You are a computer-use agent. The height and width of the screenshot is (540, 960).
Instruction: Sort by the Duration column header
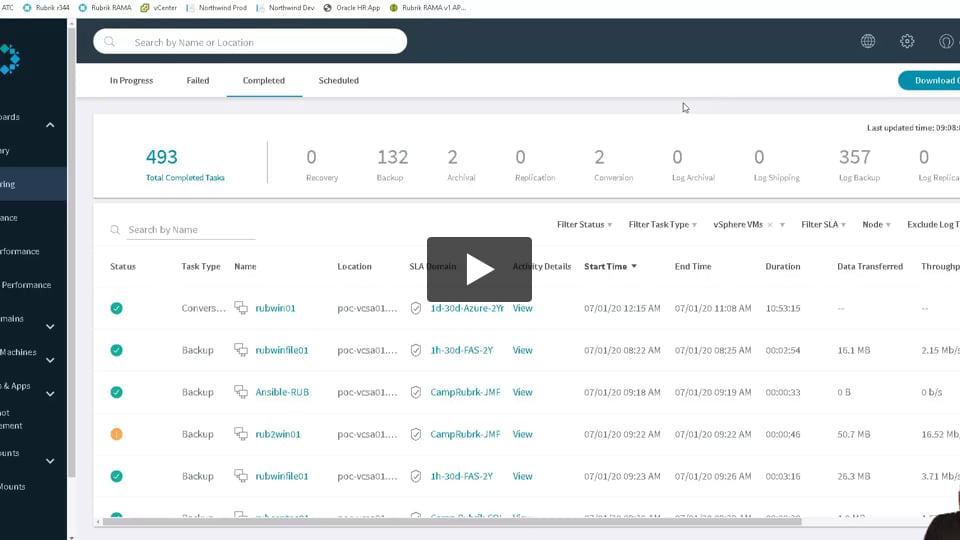(782, 266)
